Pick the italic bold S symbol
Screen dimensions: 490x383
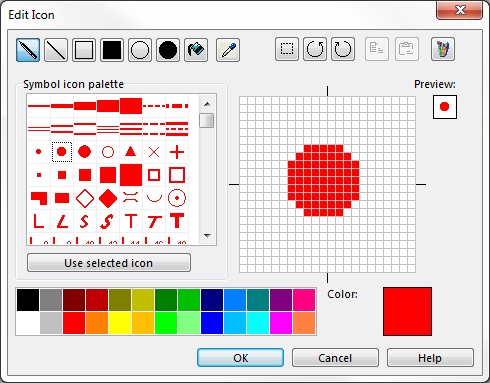tap(107, 221)
